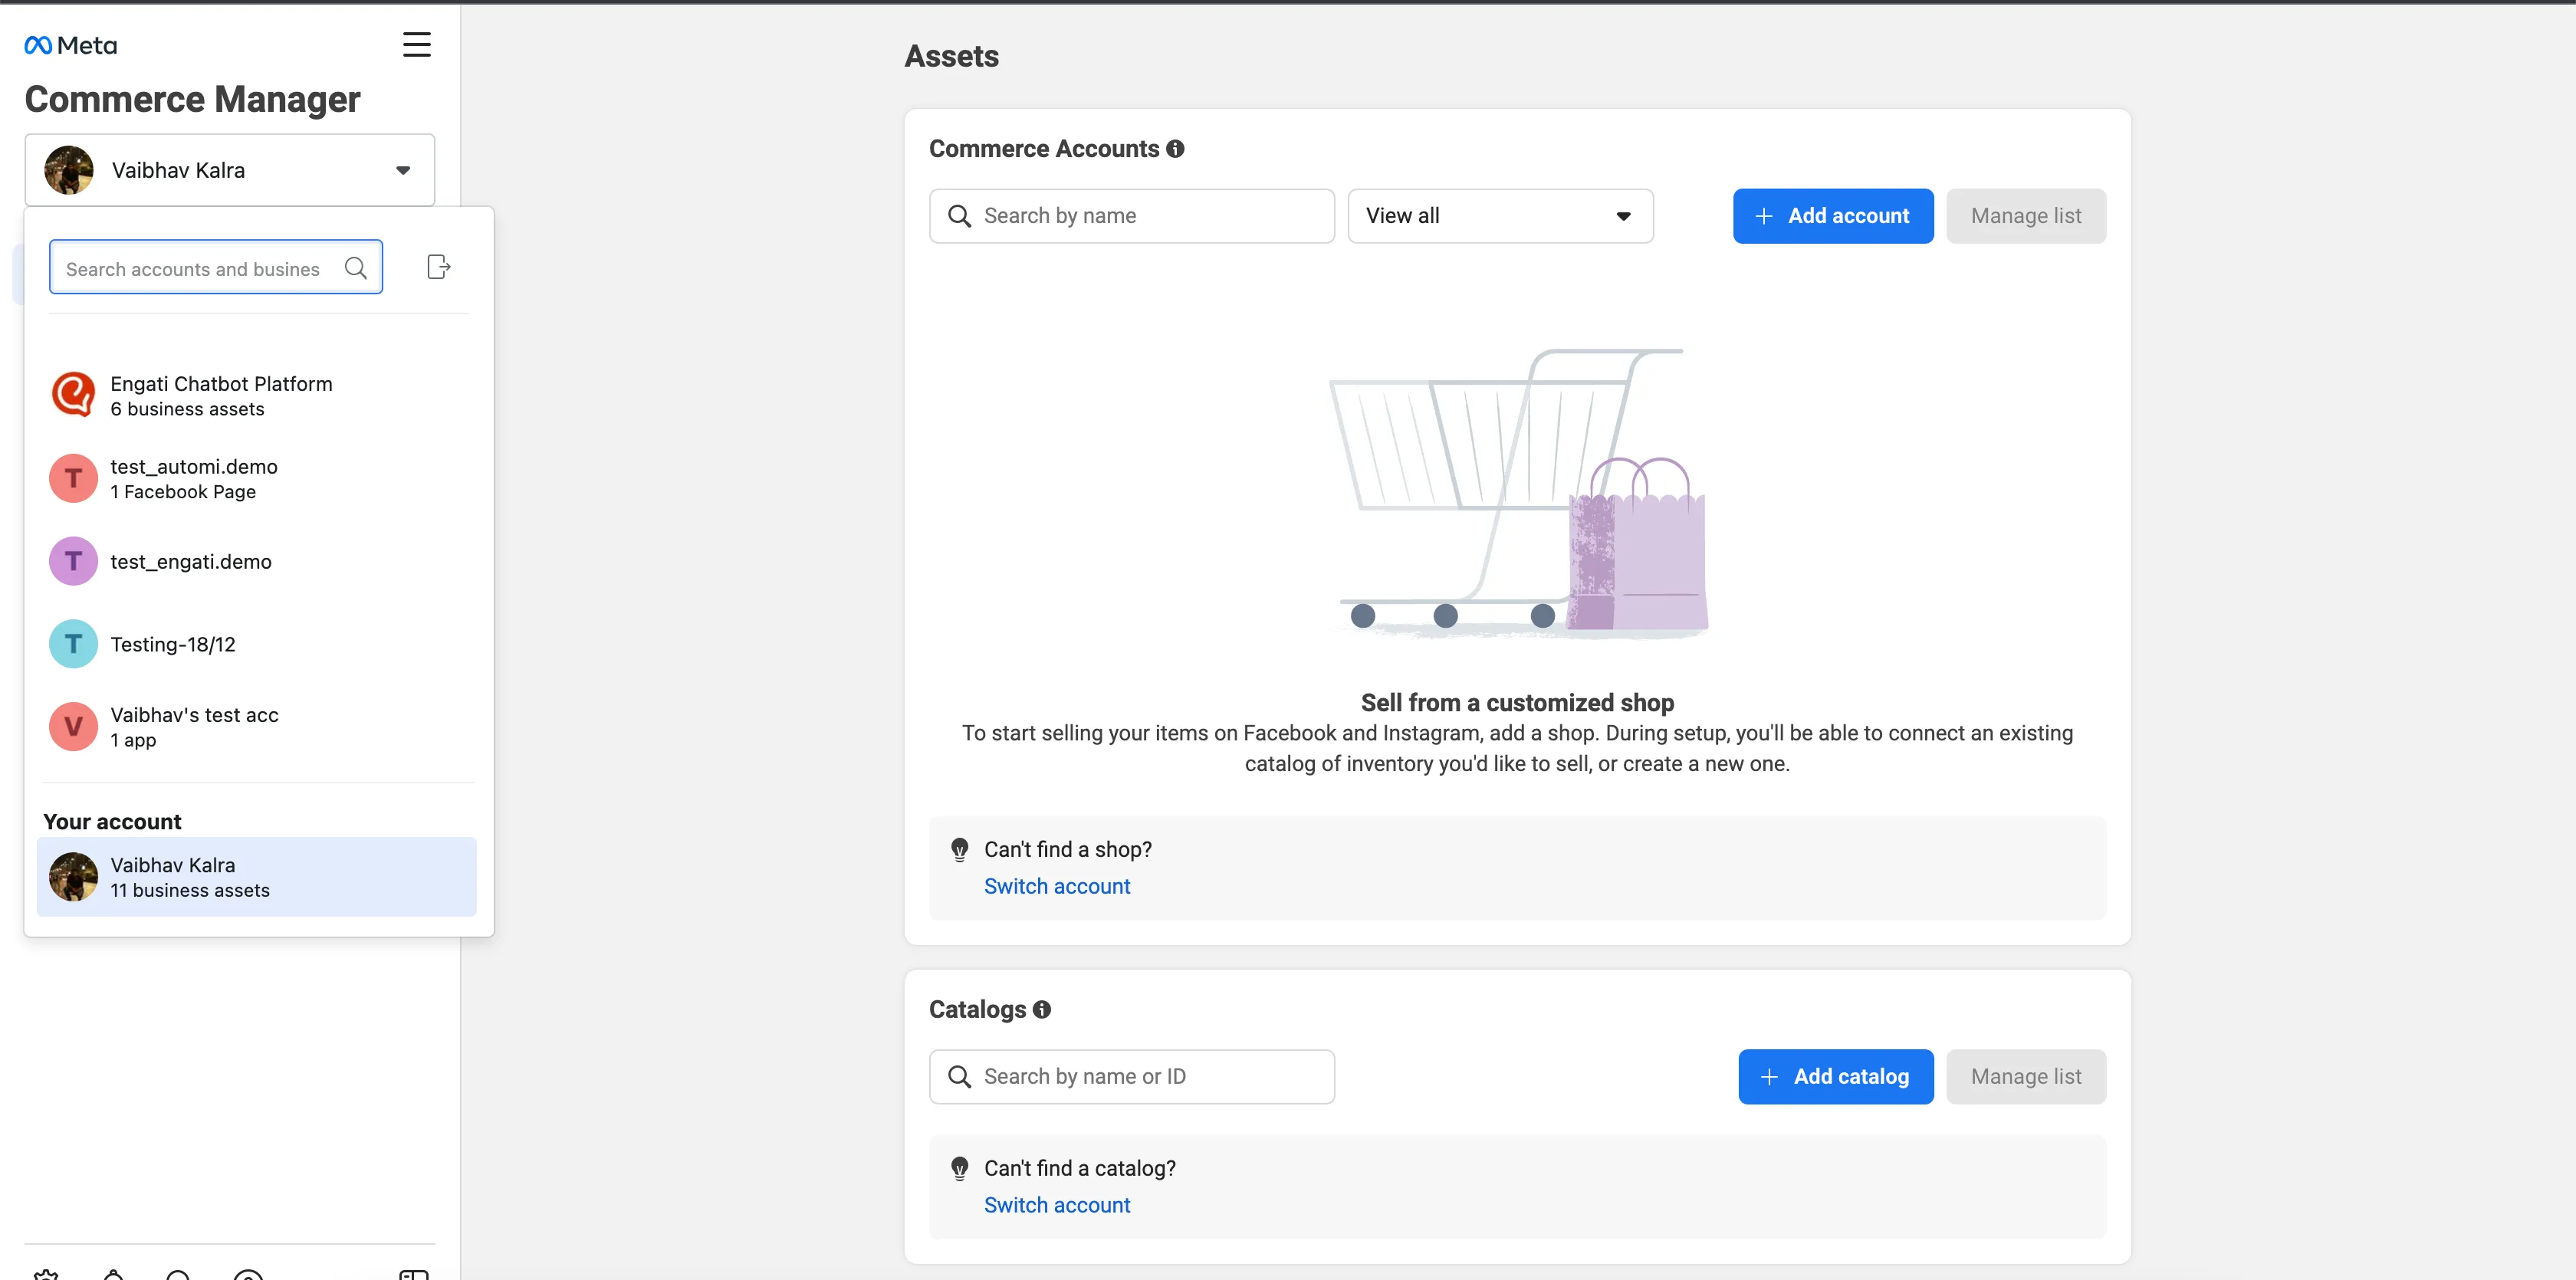The image size is (2576, 1280).
Task: Select the test_automi.demo account
Action: click(x=256, y=478)
